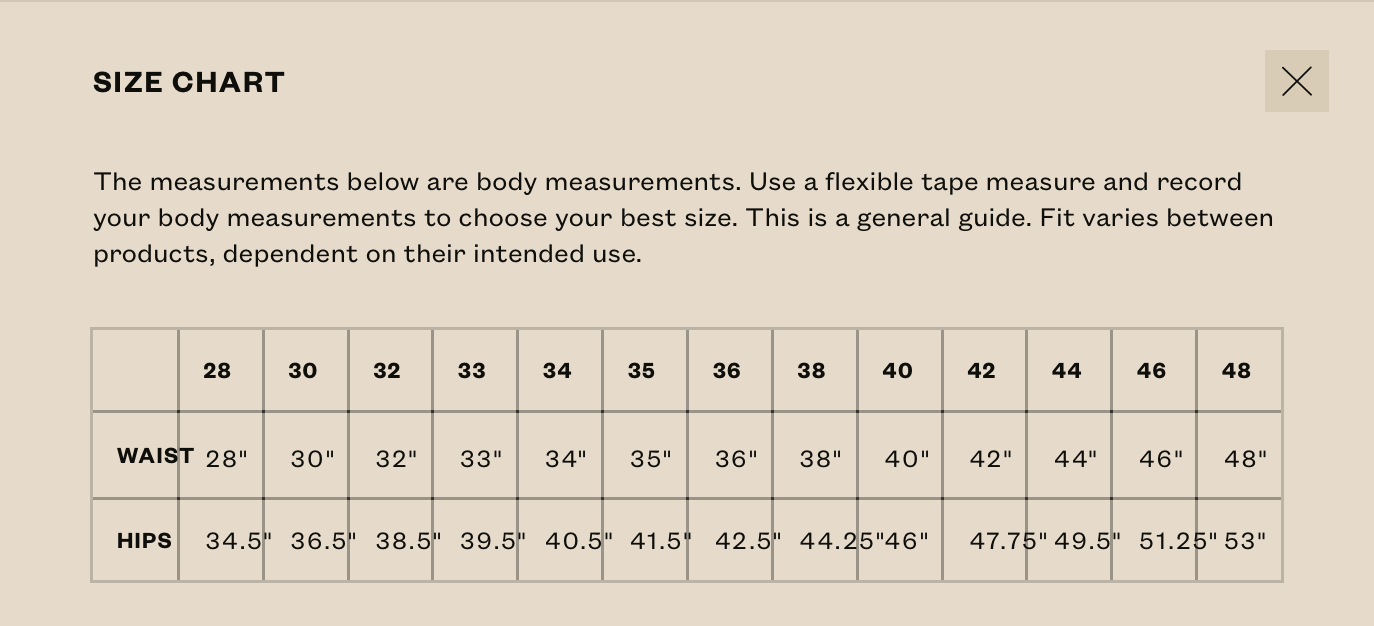Viewport: 1374px width, 626px height.
Task: Click the size 46 column header
Action: click(x=1151, y=371)
